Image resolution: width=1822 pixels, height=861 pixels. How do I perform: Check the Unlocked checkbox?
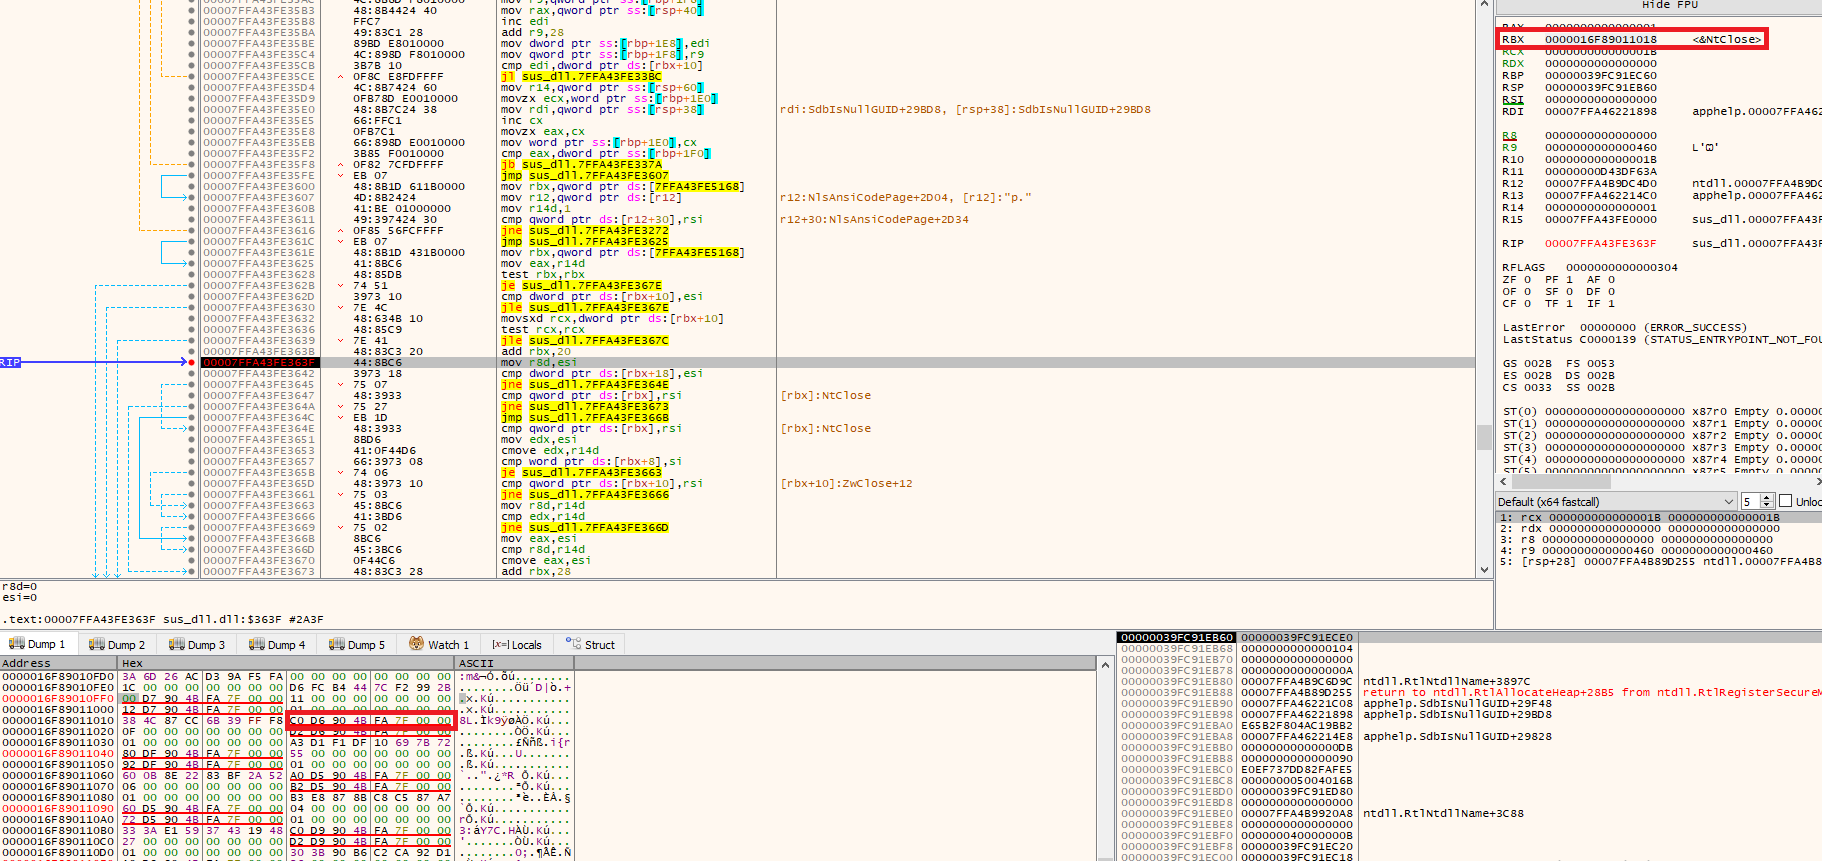pyautogui.click(x=1785, y=502)
